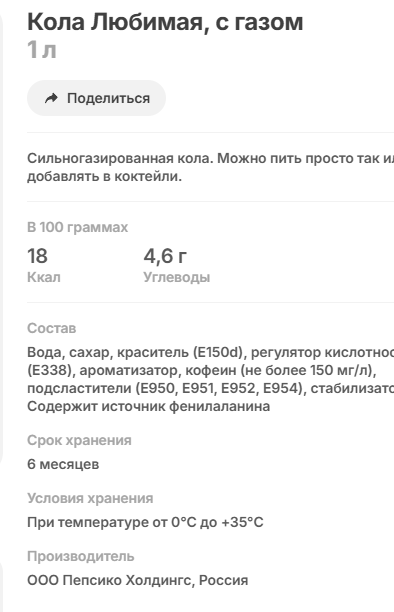
Task: Click manufacturer ООО Пепсико Холдингс, Россия
Action: point(137,580)
